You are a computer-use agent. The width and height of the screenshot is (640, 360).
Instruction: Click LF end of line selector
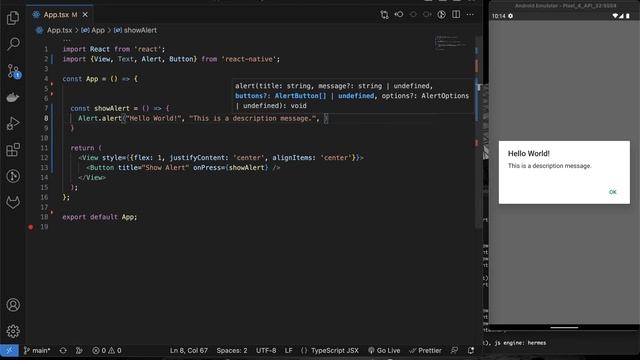288,350
